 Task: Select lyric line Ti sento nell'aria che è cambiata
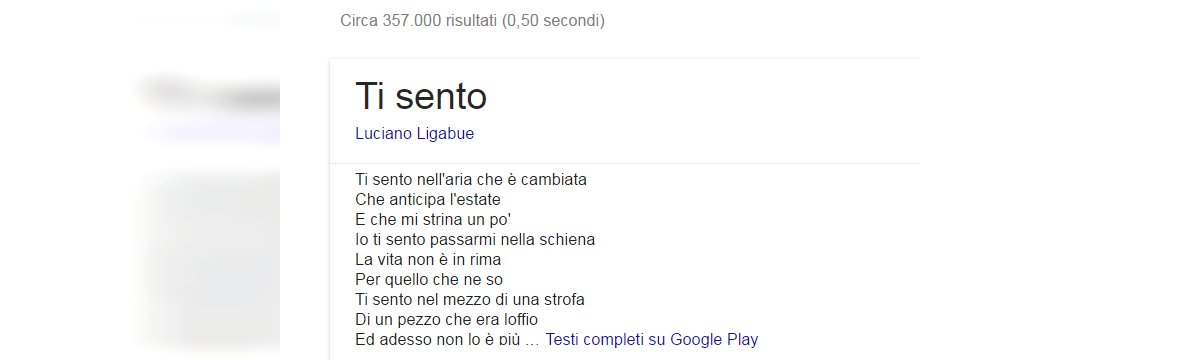point(470,180)
